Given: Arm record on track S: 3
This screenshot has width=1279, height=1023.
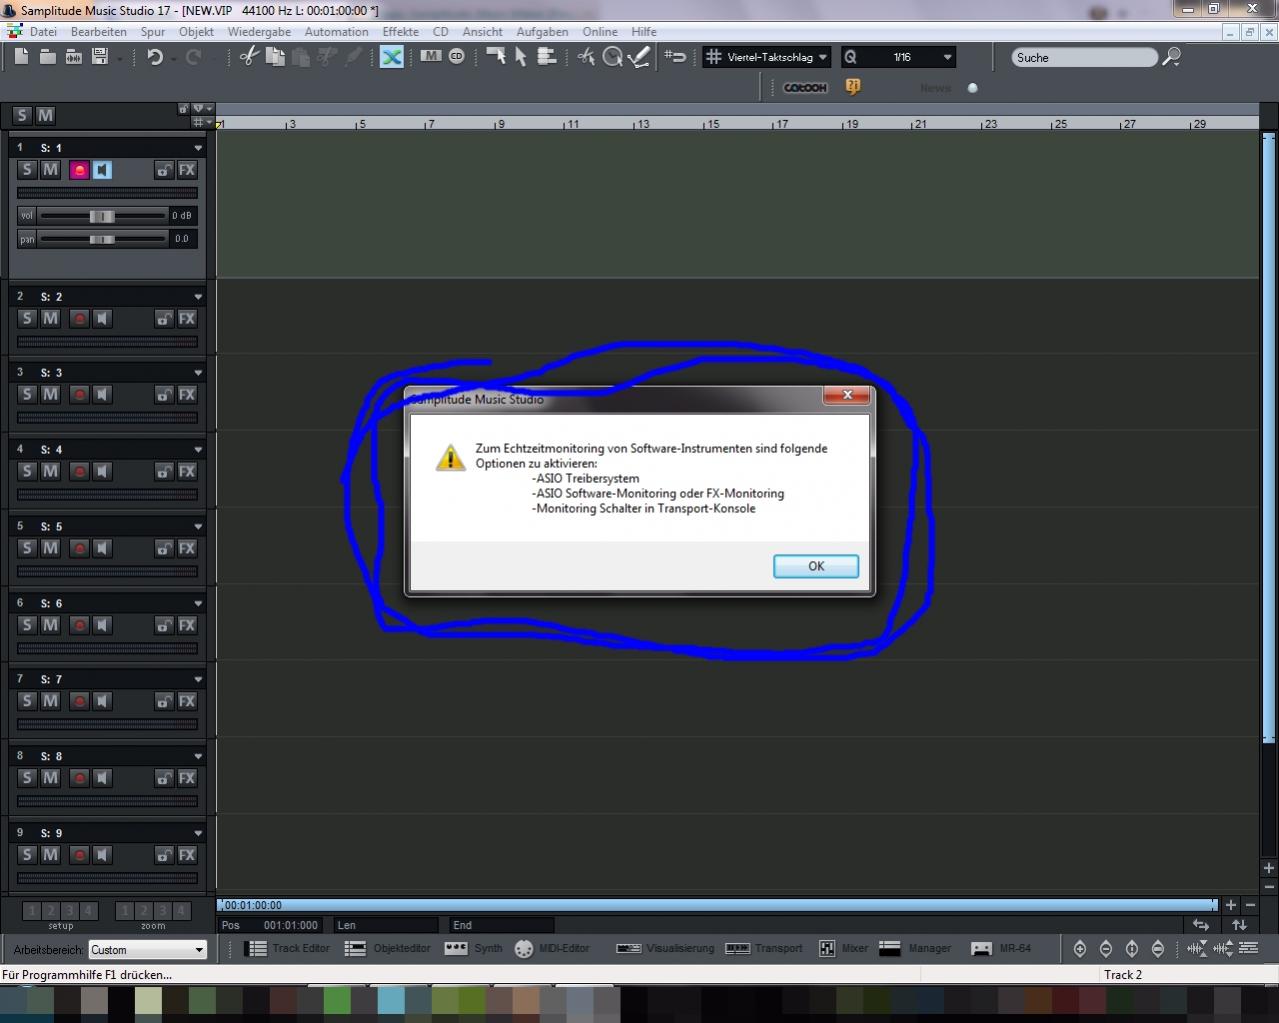Looking at the screenshot, I should coord(79,395).
